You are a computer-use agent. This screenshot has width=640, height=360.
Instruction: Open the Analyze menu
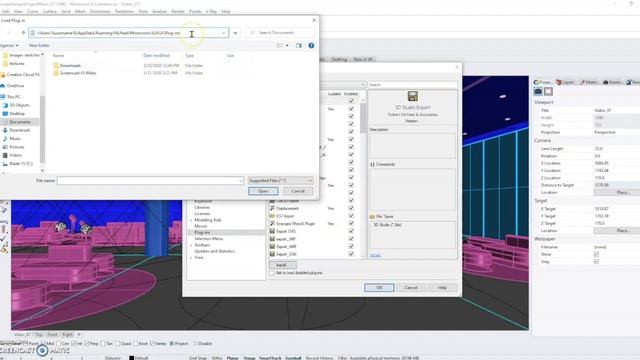(x=160, y=11)
